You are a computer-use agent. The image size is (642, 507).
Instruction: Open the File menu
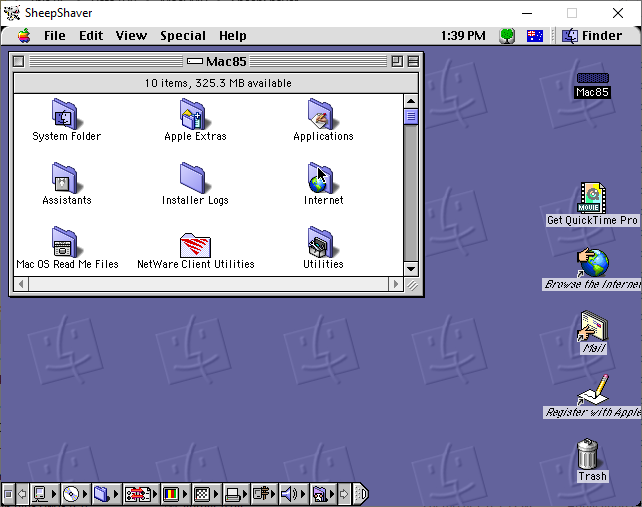pos(54,36)
